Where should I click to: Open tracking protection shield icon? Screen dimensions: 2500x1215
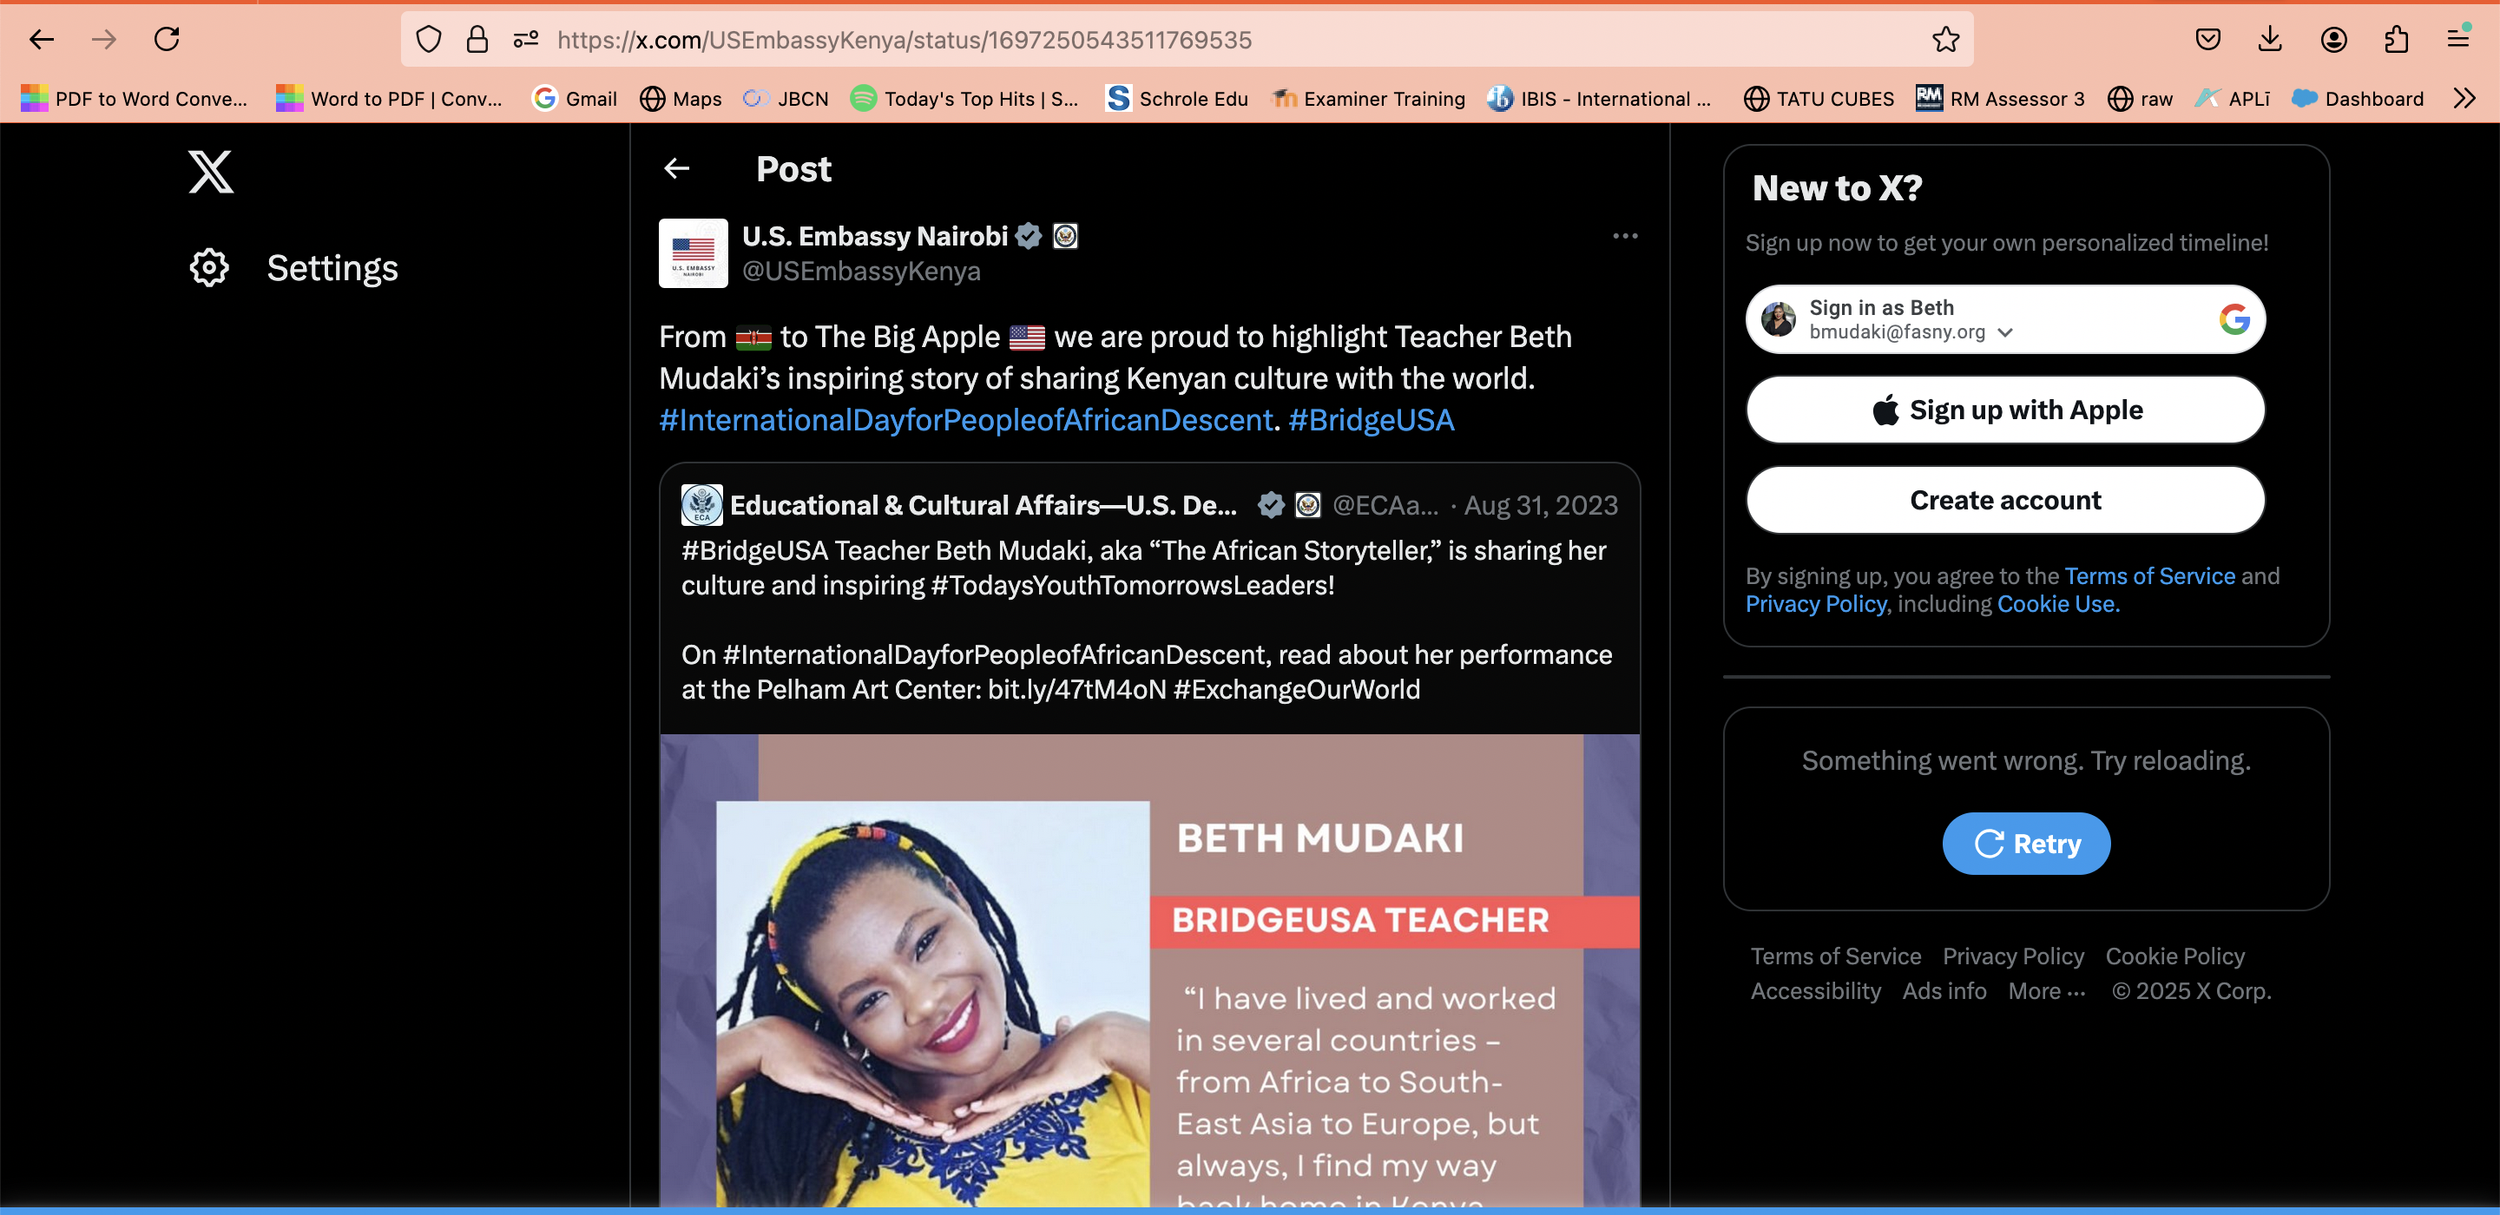429,40
